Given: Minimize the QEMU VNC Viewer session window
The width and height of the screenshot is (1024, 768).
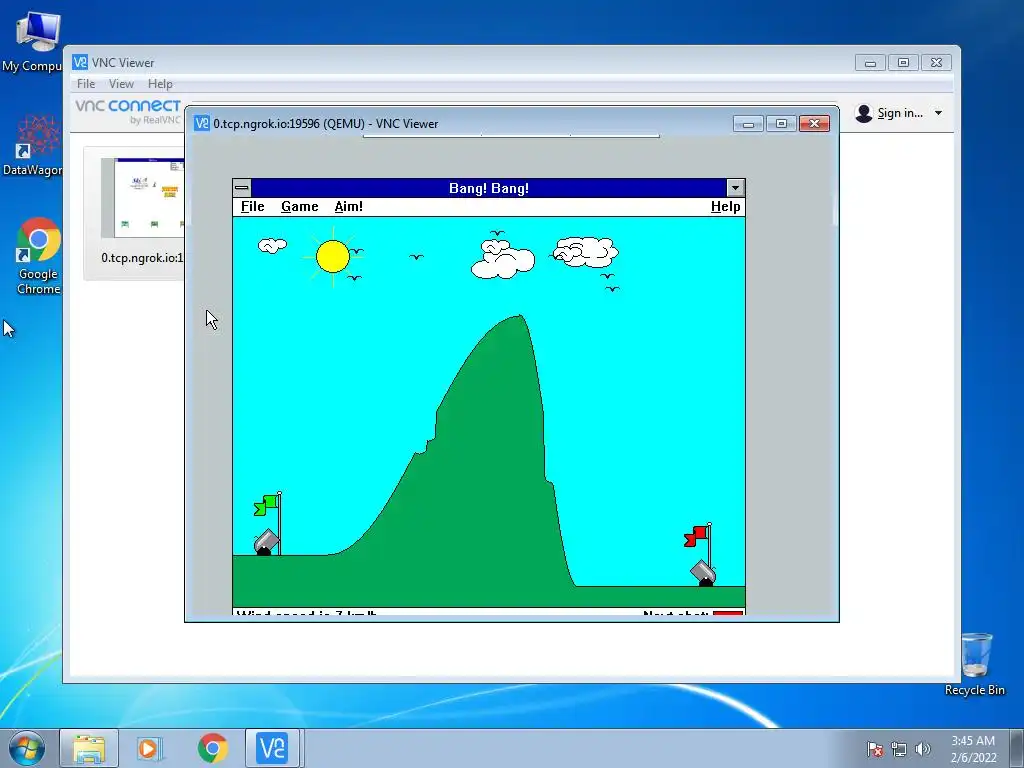Looking at the screenshot, I should pos(748,123).
